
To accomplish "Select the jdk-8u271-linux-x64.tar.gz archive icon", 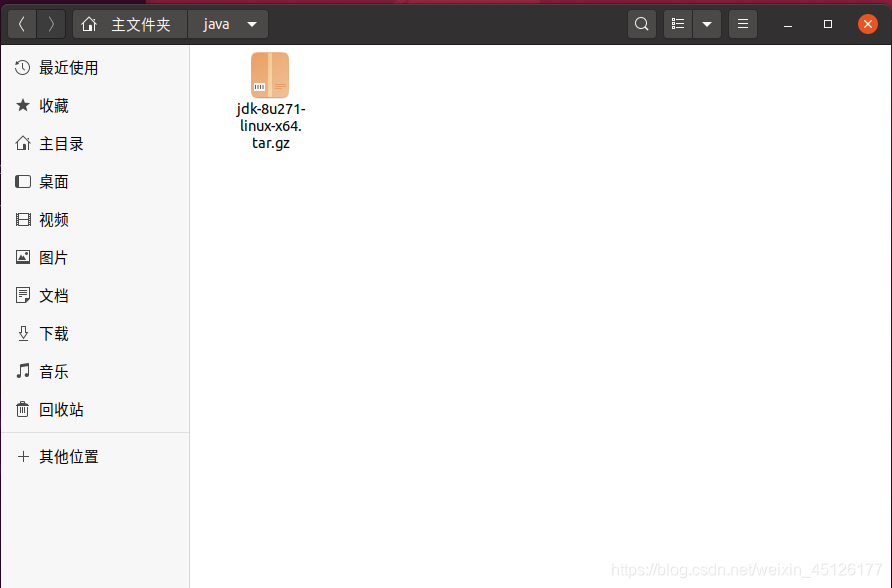I will tap(270, 75).
